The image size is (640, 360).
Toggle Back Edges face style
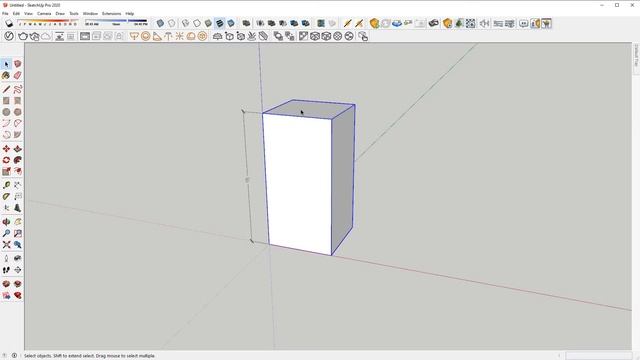[x=172, y=23]
